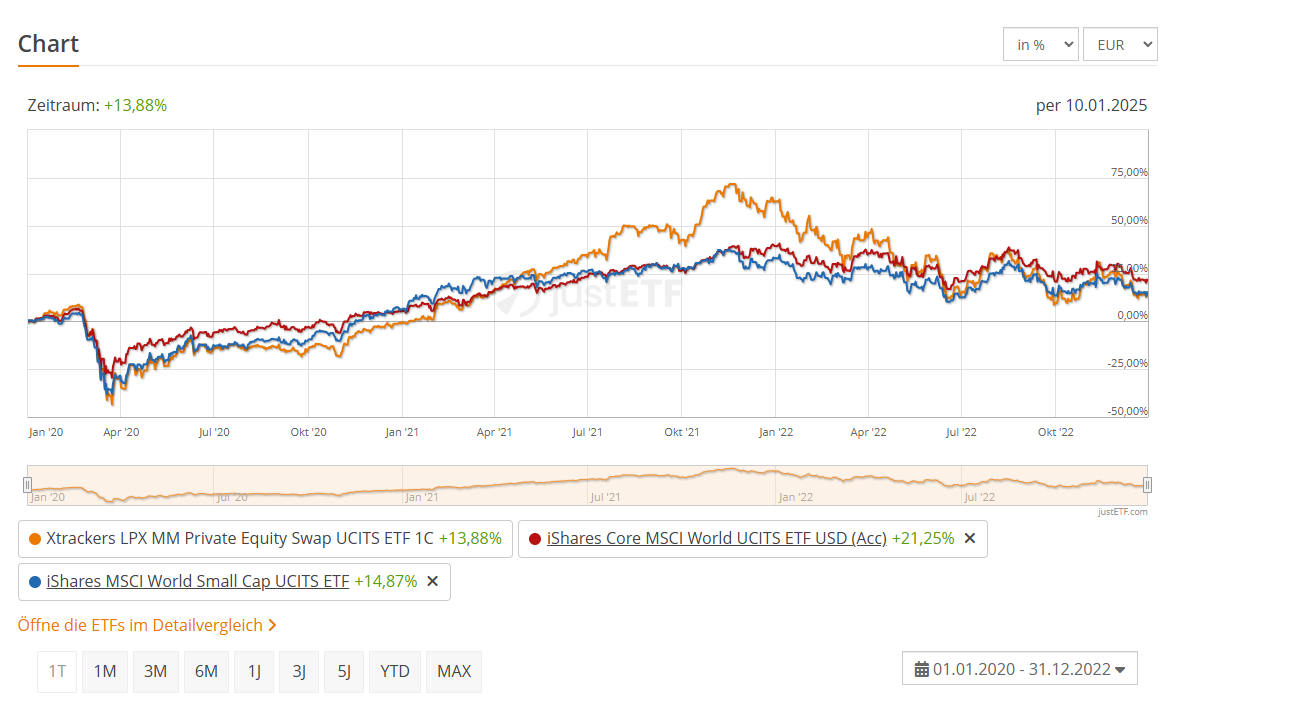Open iShares Core MSCI World UCITS ETF link
1316x724 pixels.
pos(716,538)
